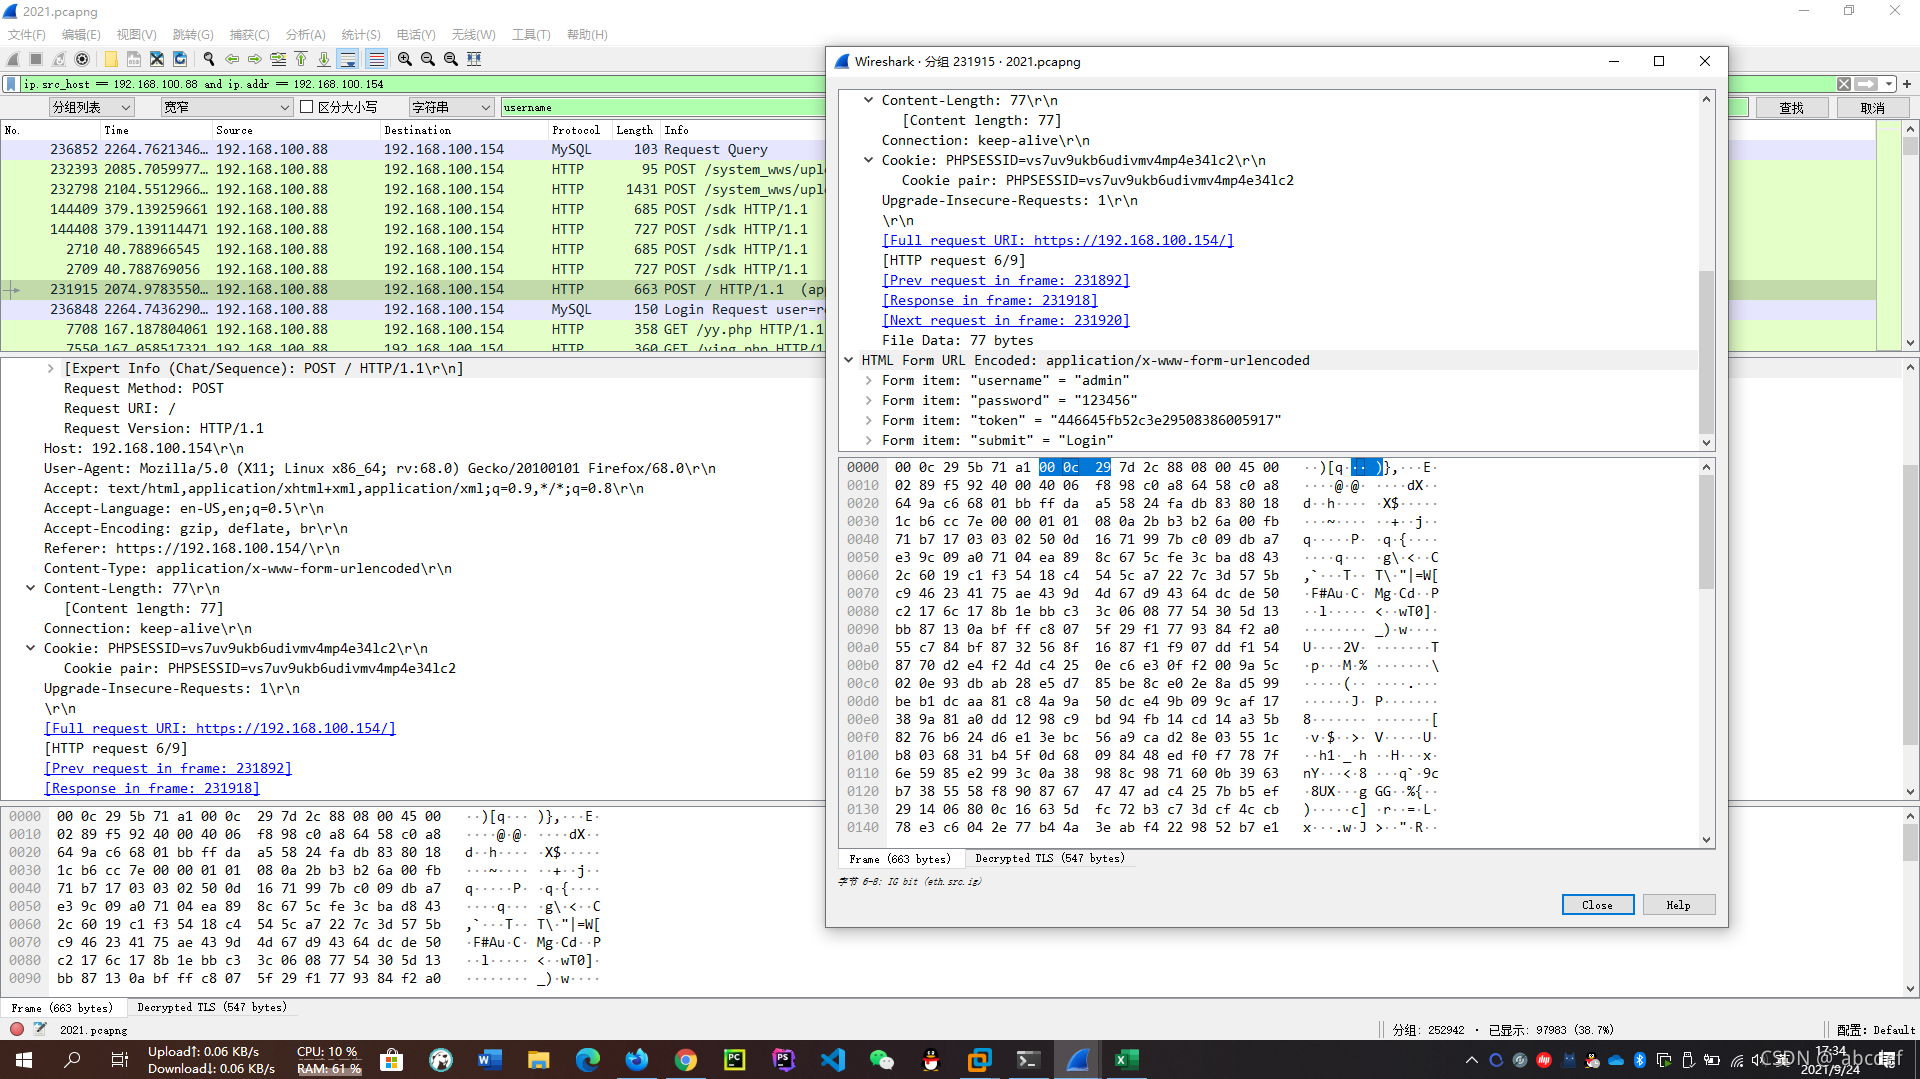Click the zoom in toolbar icon
1920x1079 pixels.
(405, 59)
